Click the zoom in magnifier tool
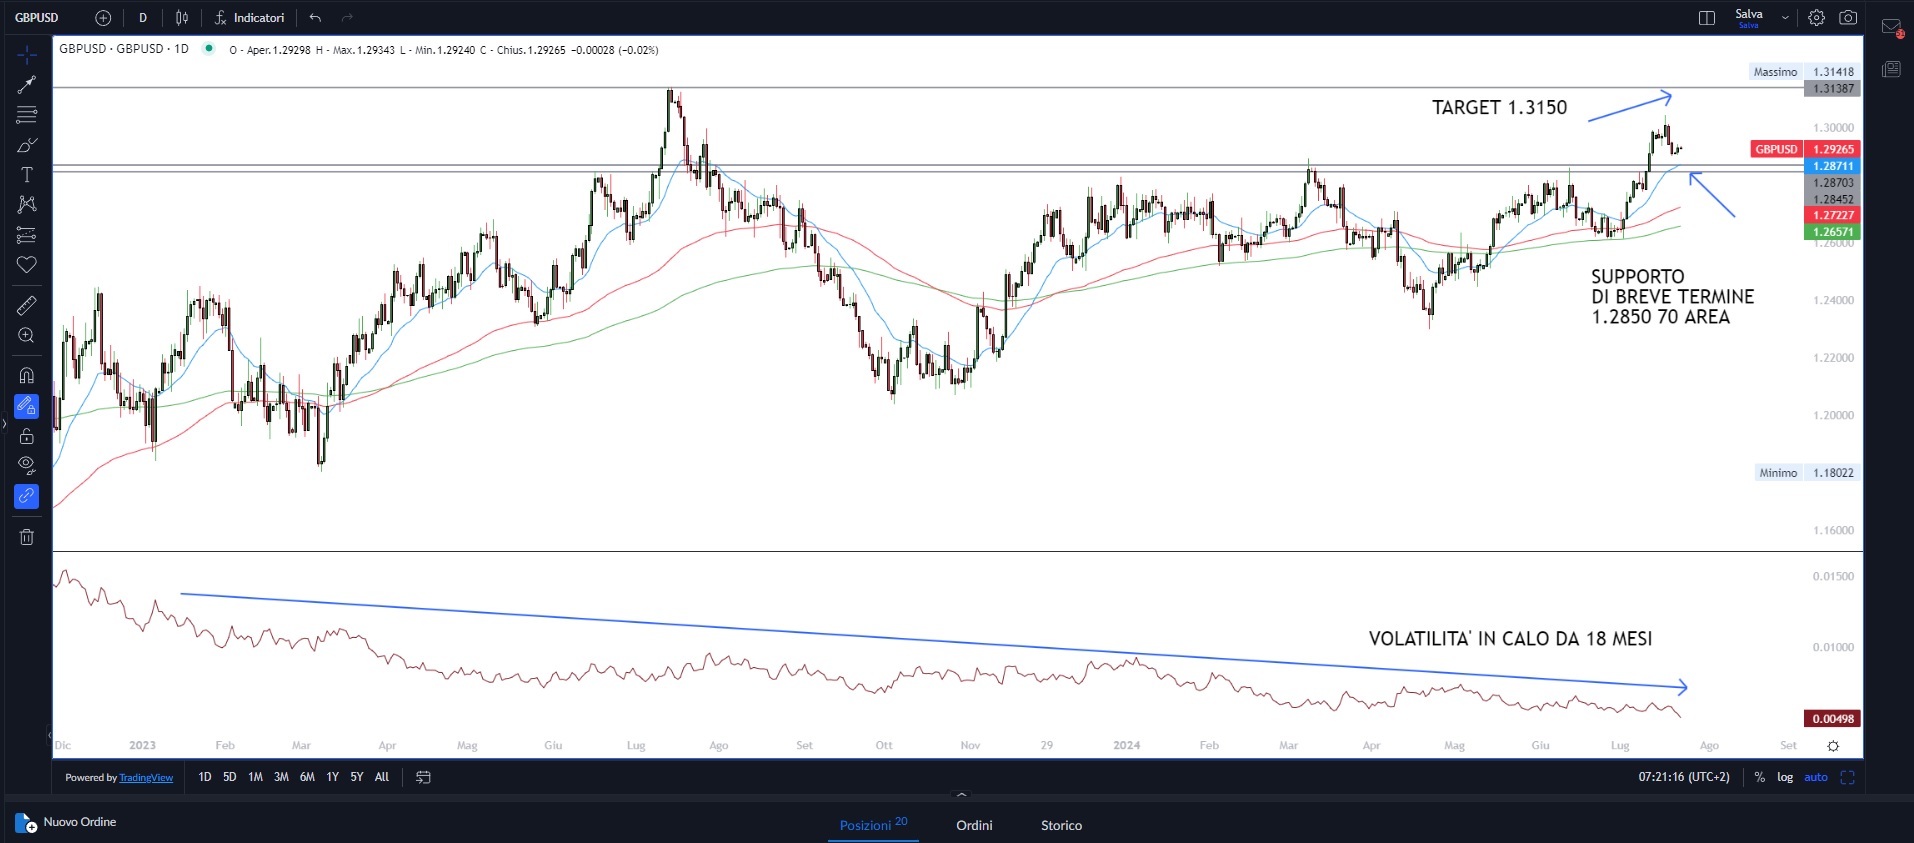The image size is (1914, 843). tap(27, 336)
